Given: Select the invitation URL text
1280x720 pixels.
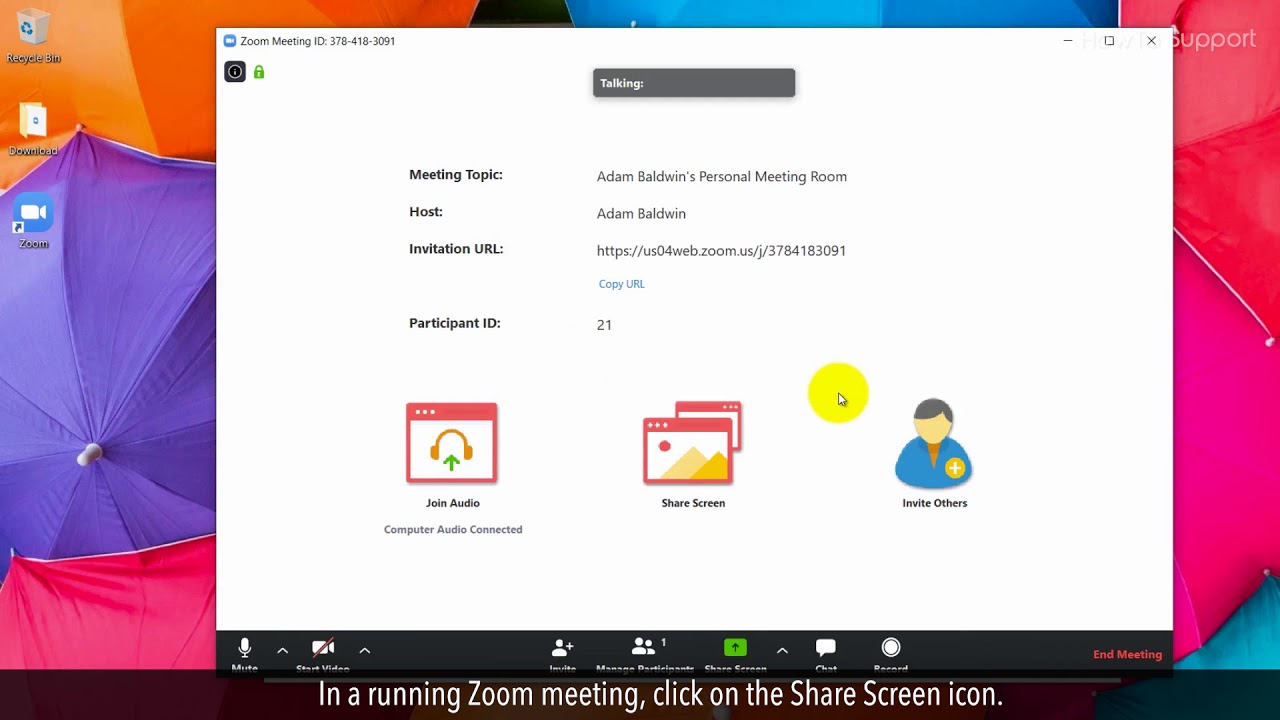Looking at the screenshot, I should [x=721, y=251].
